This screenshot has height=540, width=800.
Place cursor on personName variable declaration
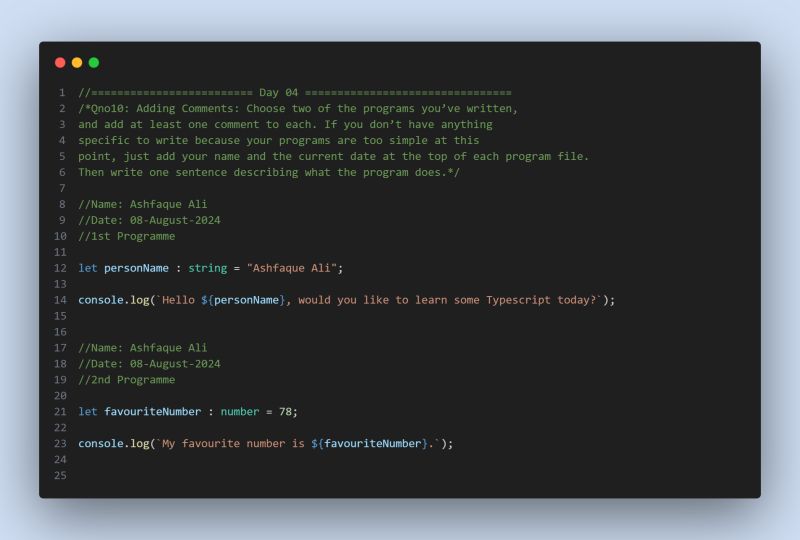click(x=136, y=268)
